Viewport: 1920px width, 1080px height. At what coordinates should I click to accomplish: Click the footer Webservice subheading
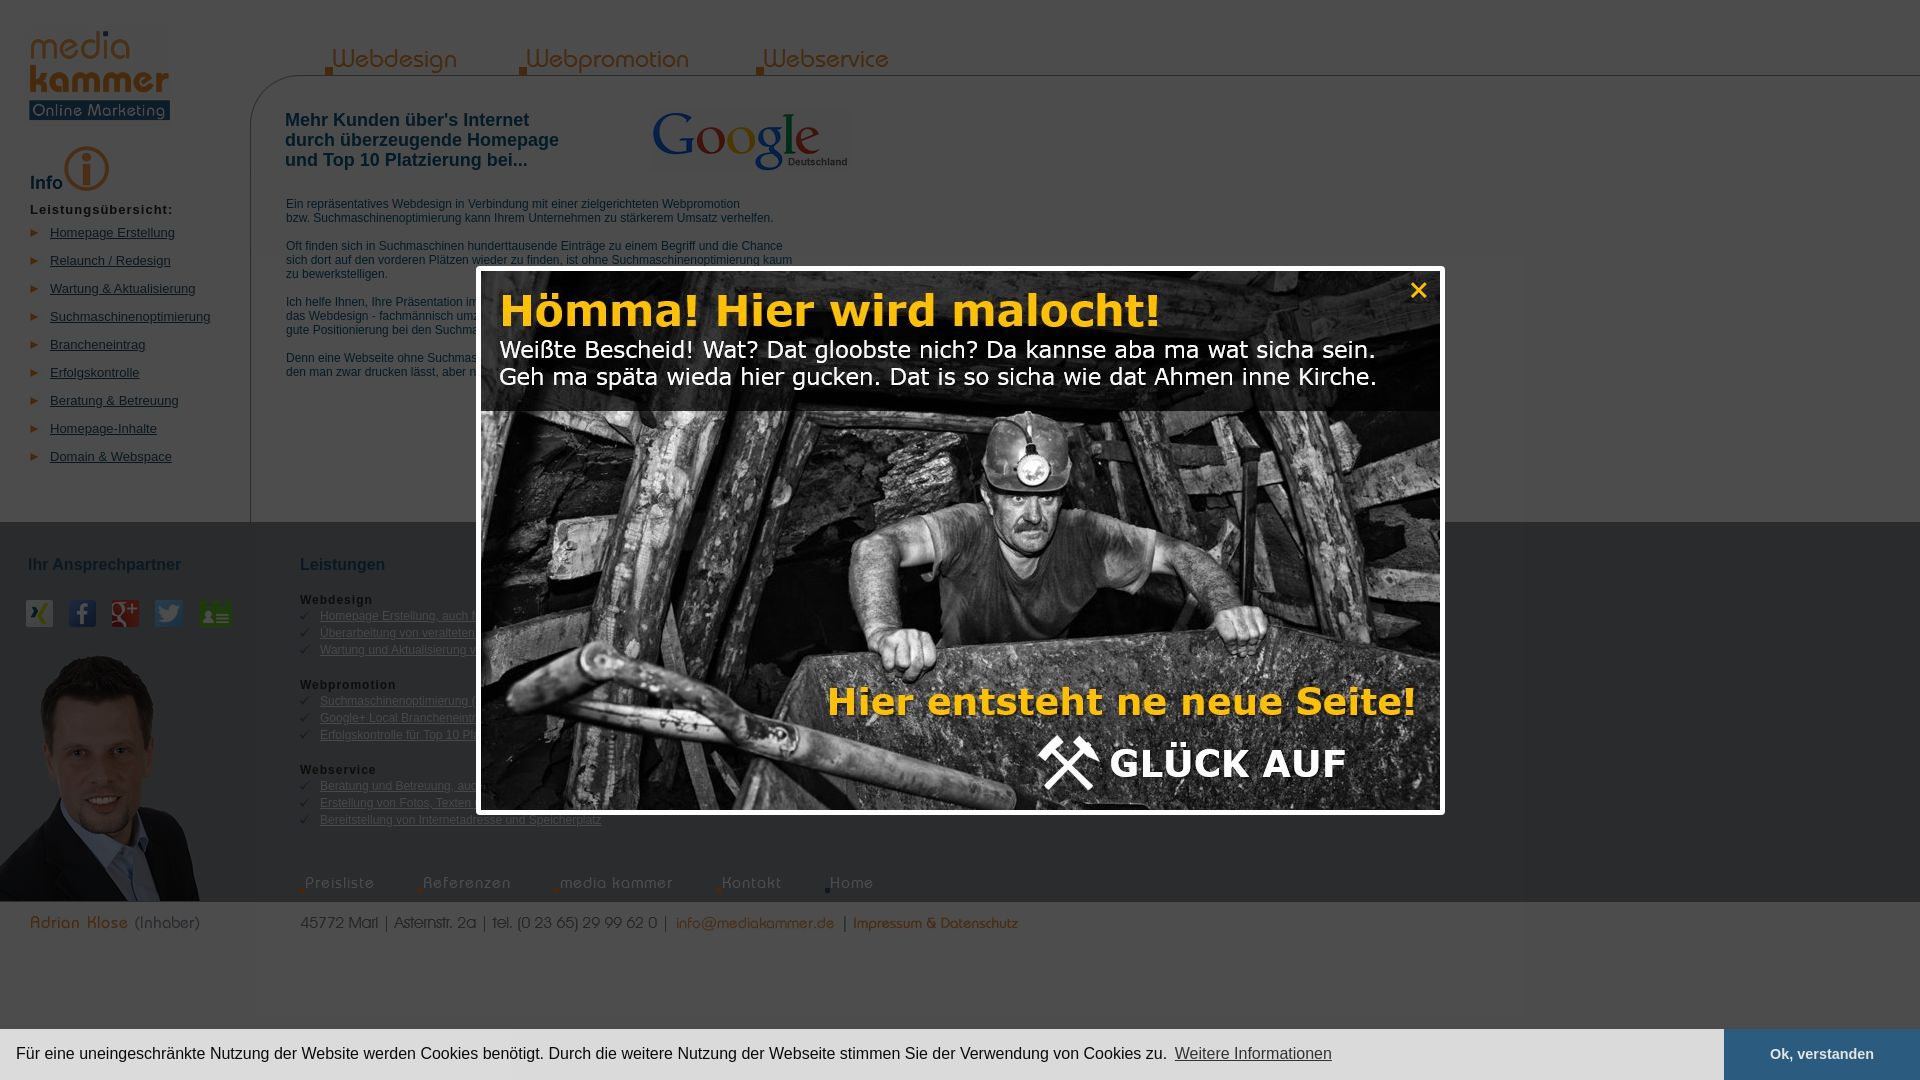coord(338,770)
